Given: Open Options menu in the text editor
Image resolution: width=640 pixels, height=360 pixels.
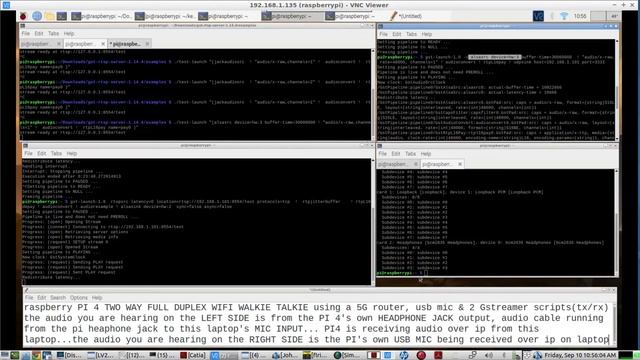Looking at the screenshot, I should tap(78, 298).
